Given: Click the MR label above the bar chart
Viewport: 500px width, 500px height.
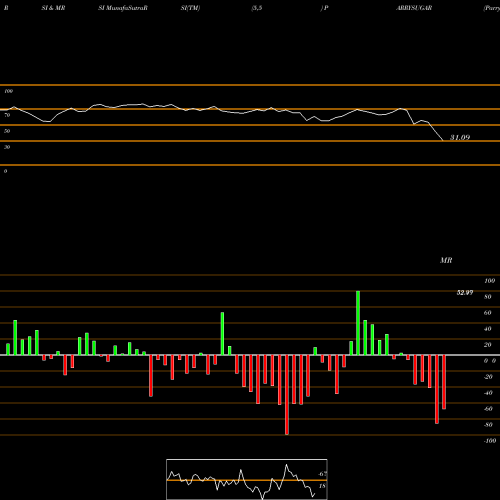Looking at the screenshot, I should [x=446, y=260].
